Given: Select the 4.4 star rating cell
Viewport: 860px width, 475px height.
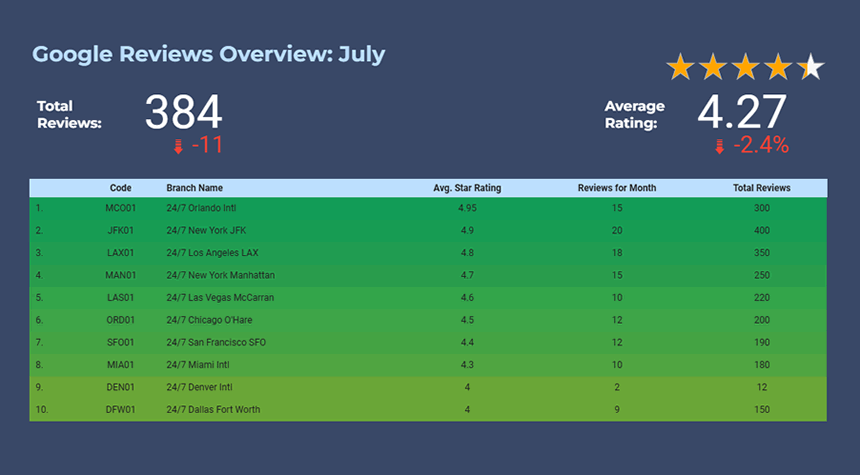Looking at the screenshot, I should (x=467, y=343).
